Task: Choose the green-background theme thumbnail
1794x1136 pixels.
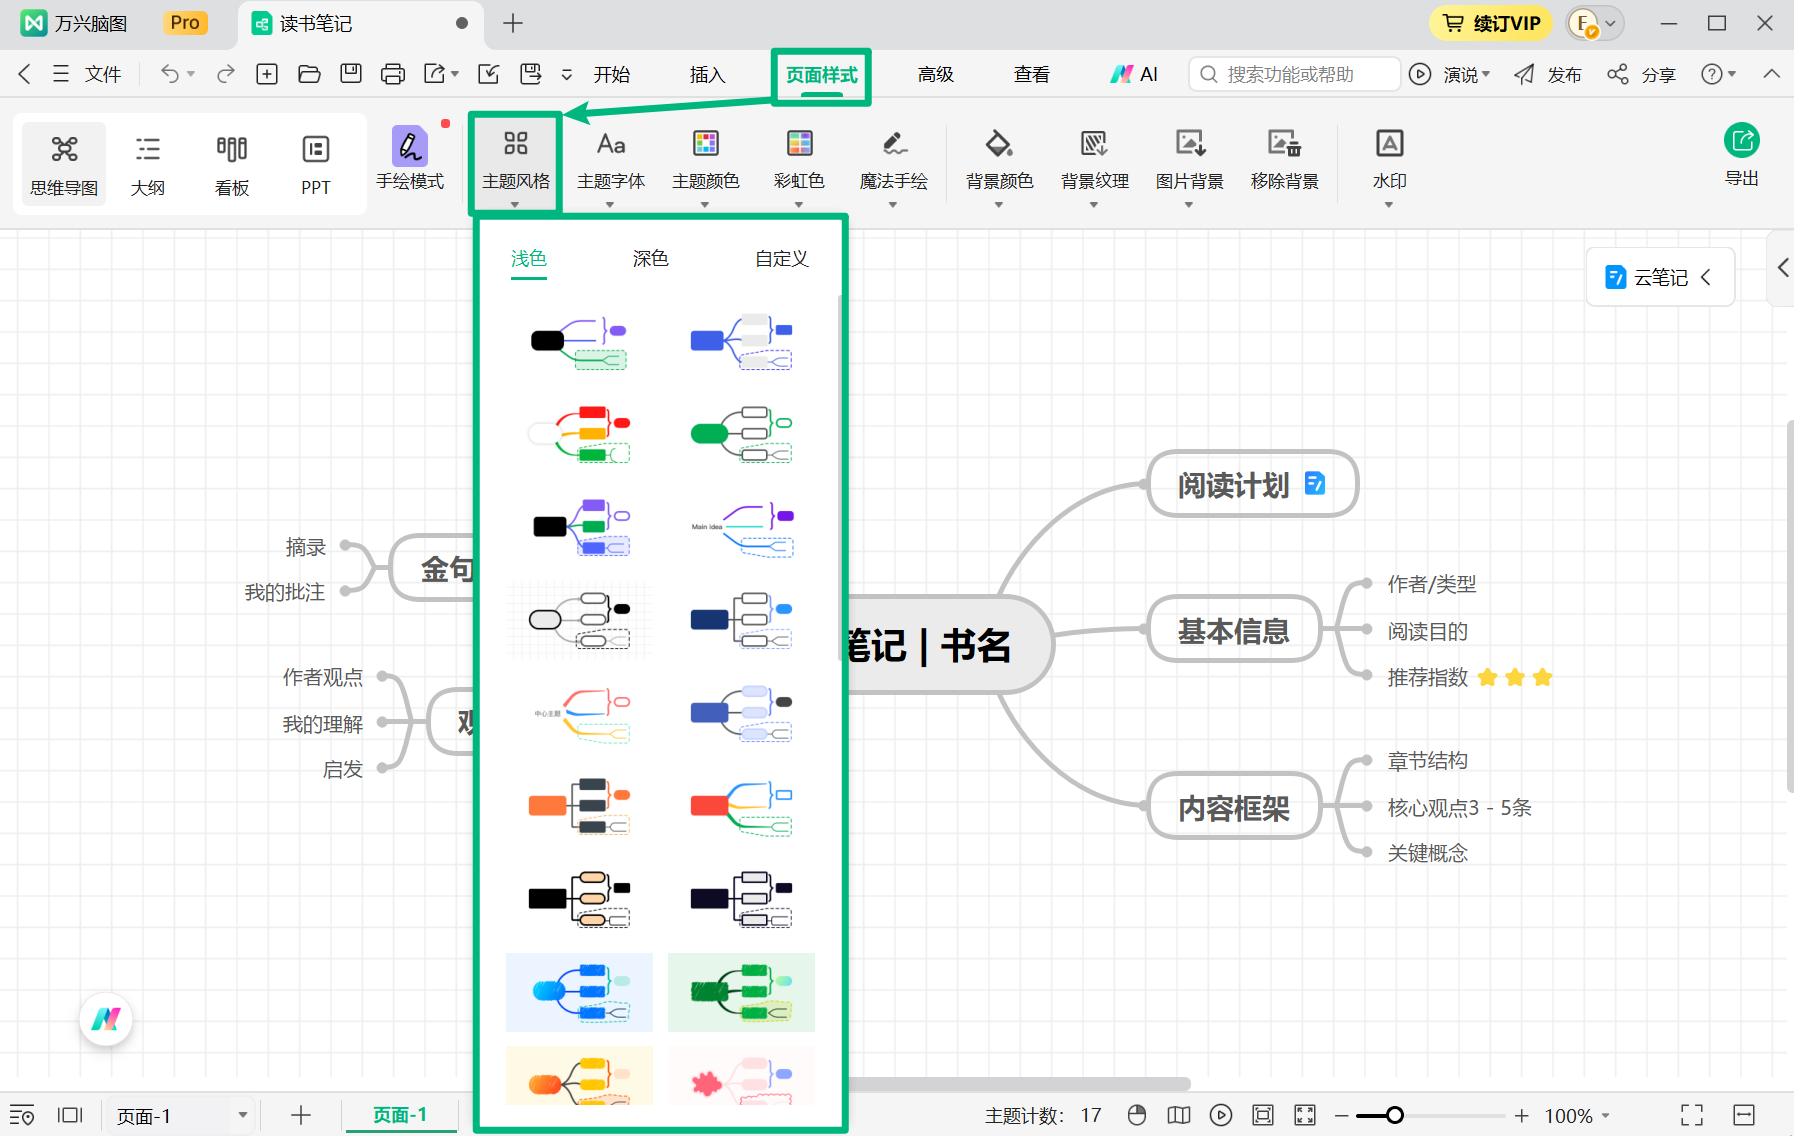Action: (741, 992)
